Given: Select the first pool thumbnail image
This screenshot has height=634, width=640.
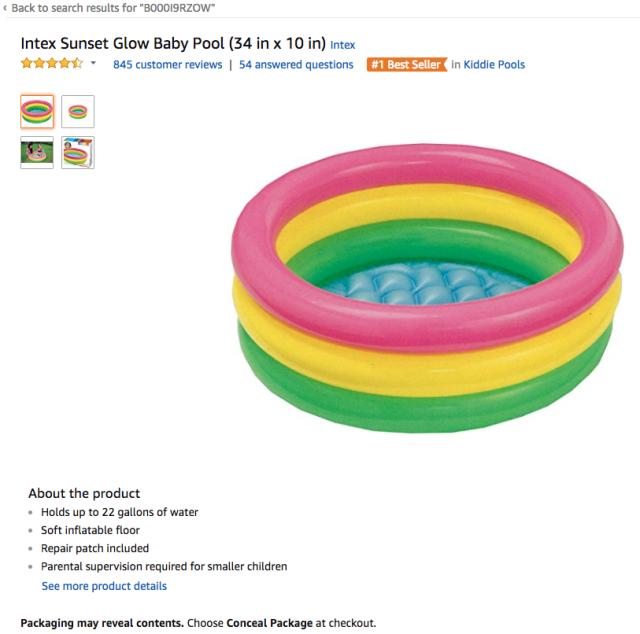Looking at the screenshot, I should pyautogui.click(x=37, y=111).
